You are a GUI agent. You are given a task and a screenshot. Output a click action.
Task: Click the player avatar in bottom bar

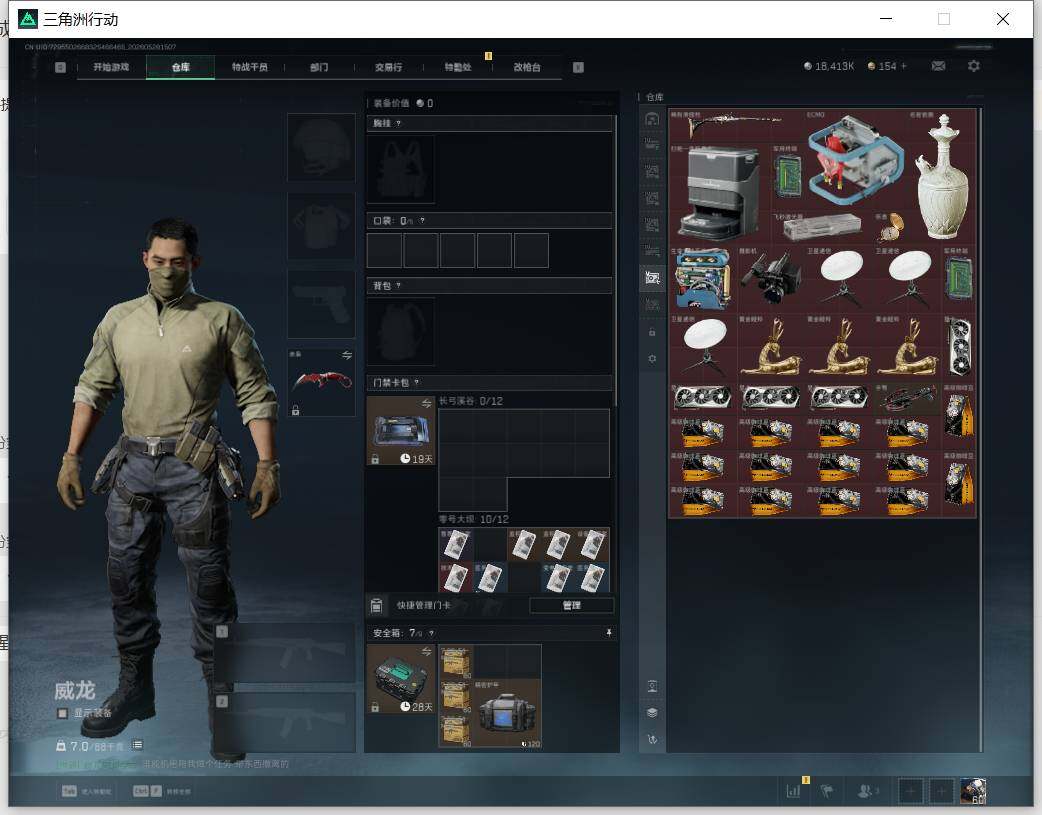click(x=973, y=791)
